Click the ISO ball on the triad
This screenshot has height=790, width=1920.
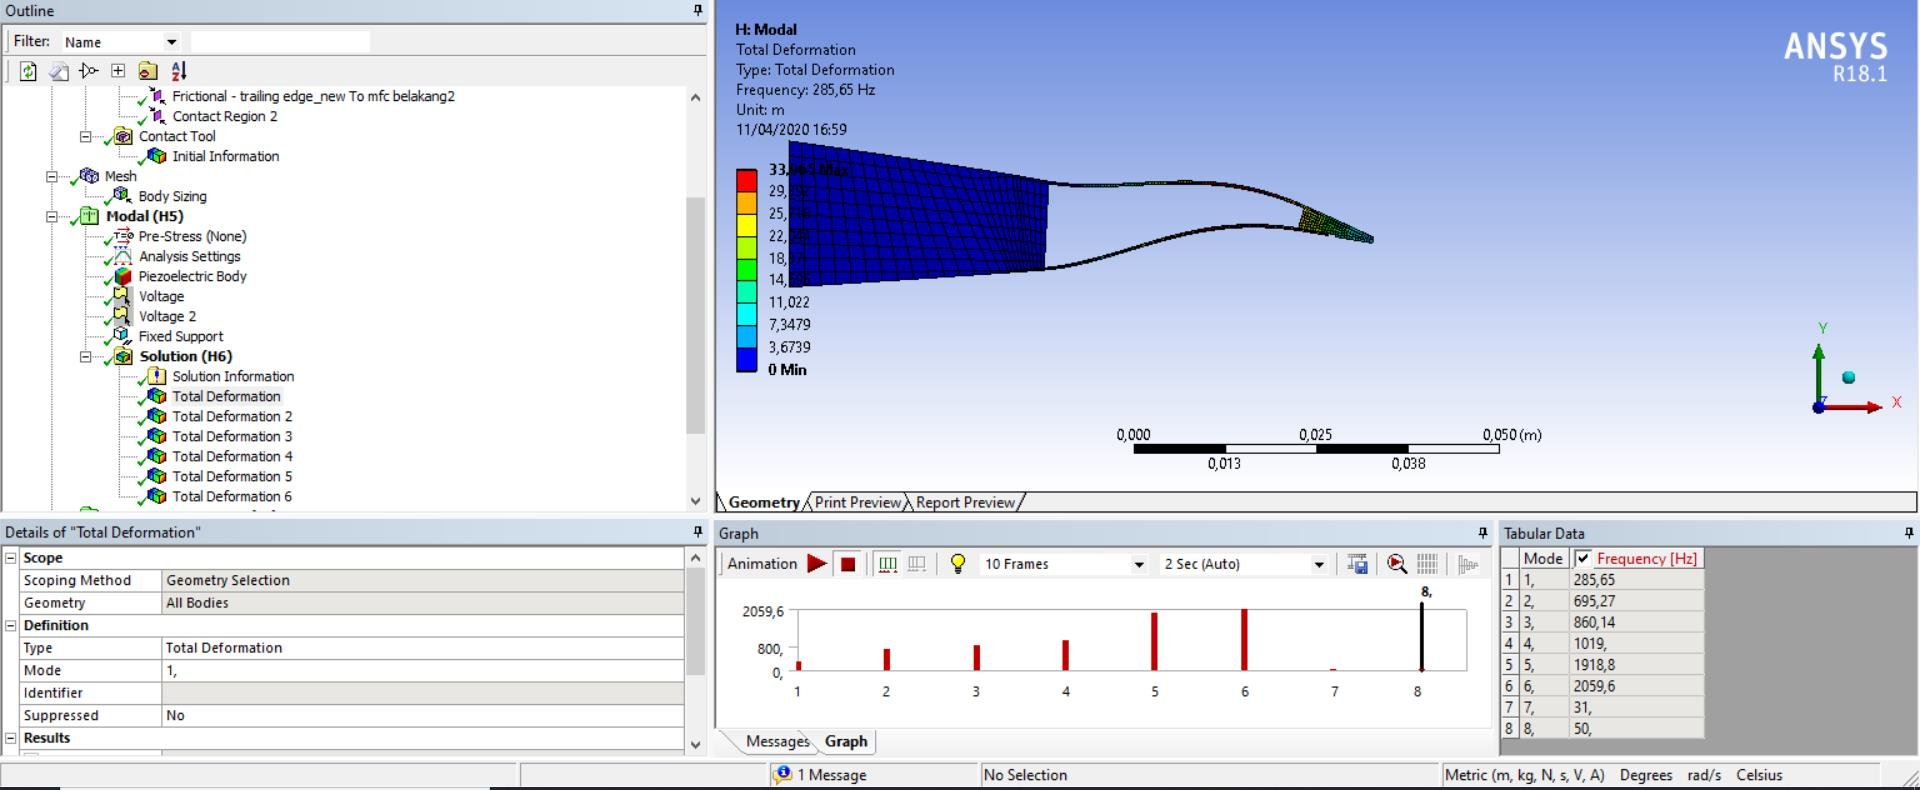coord(1848,377)
